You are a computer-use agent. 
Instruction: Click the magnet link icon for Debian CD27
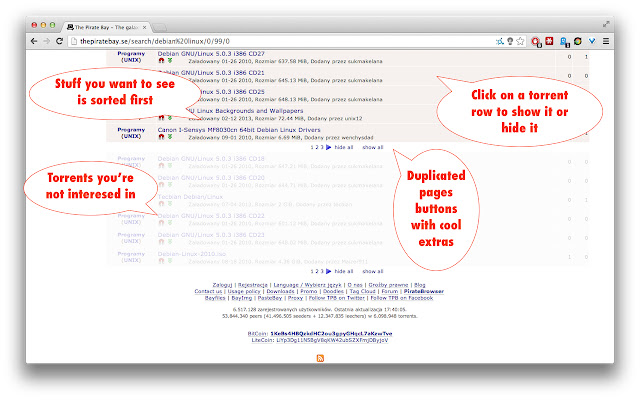click(x=161, y=60)
